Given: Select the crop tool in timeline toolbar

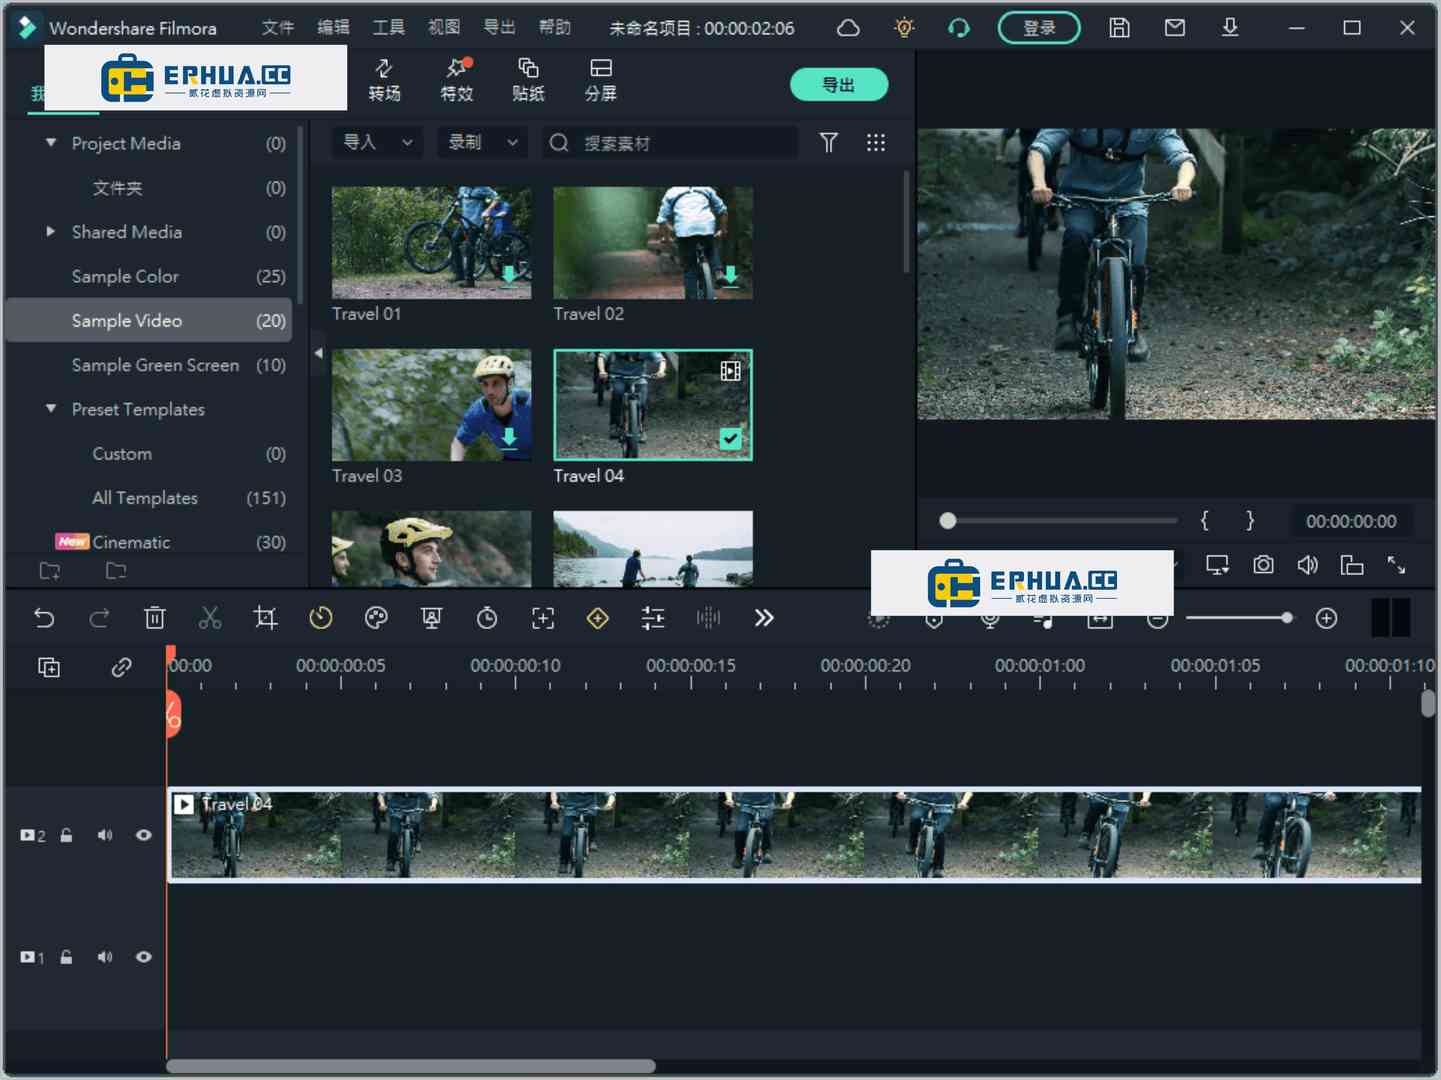Looking at the screenshot, I should pyautogui.click(x=265, y=618).
